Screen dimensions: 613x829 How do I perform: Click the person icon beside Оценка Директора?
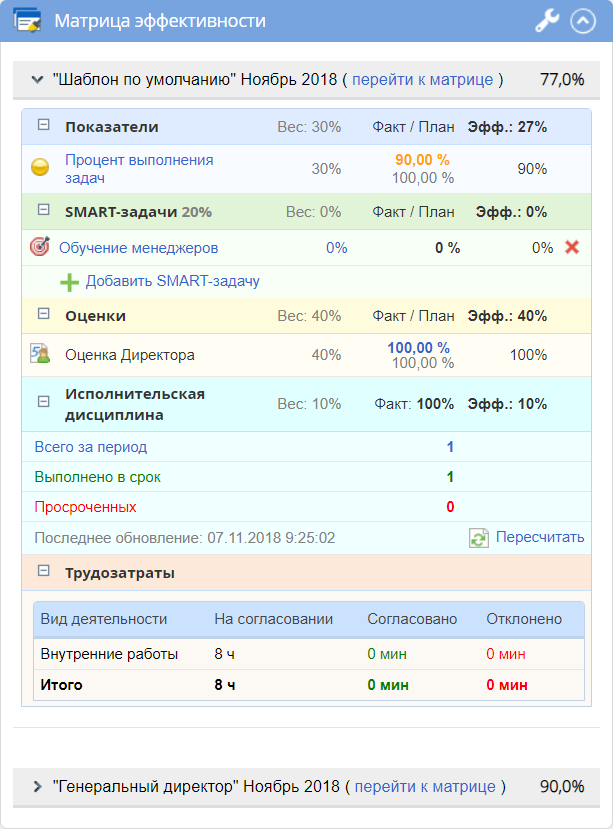[x=40, y=354]
